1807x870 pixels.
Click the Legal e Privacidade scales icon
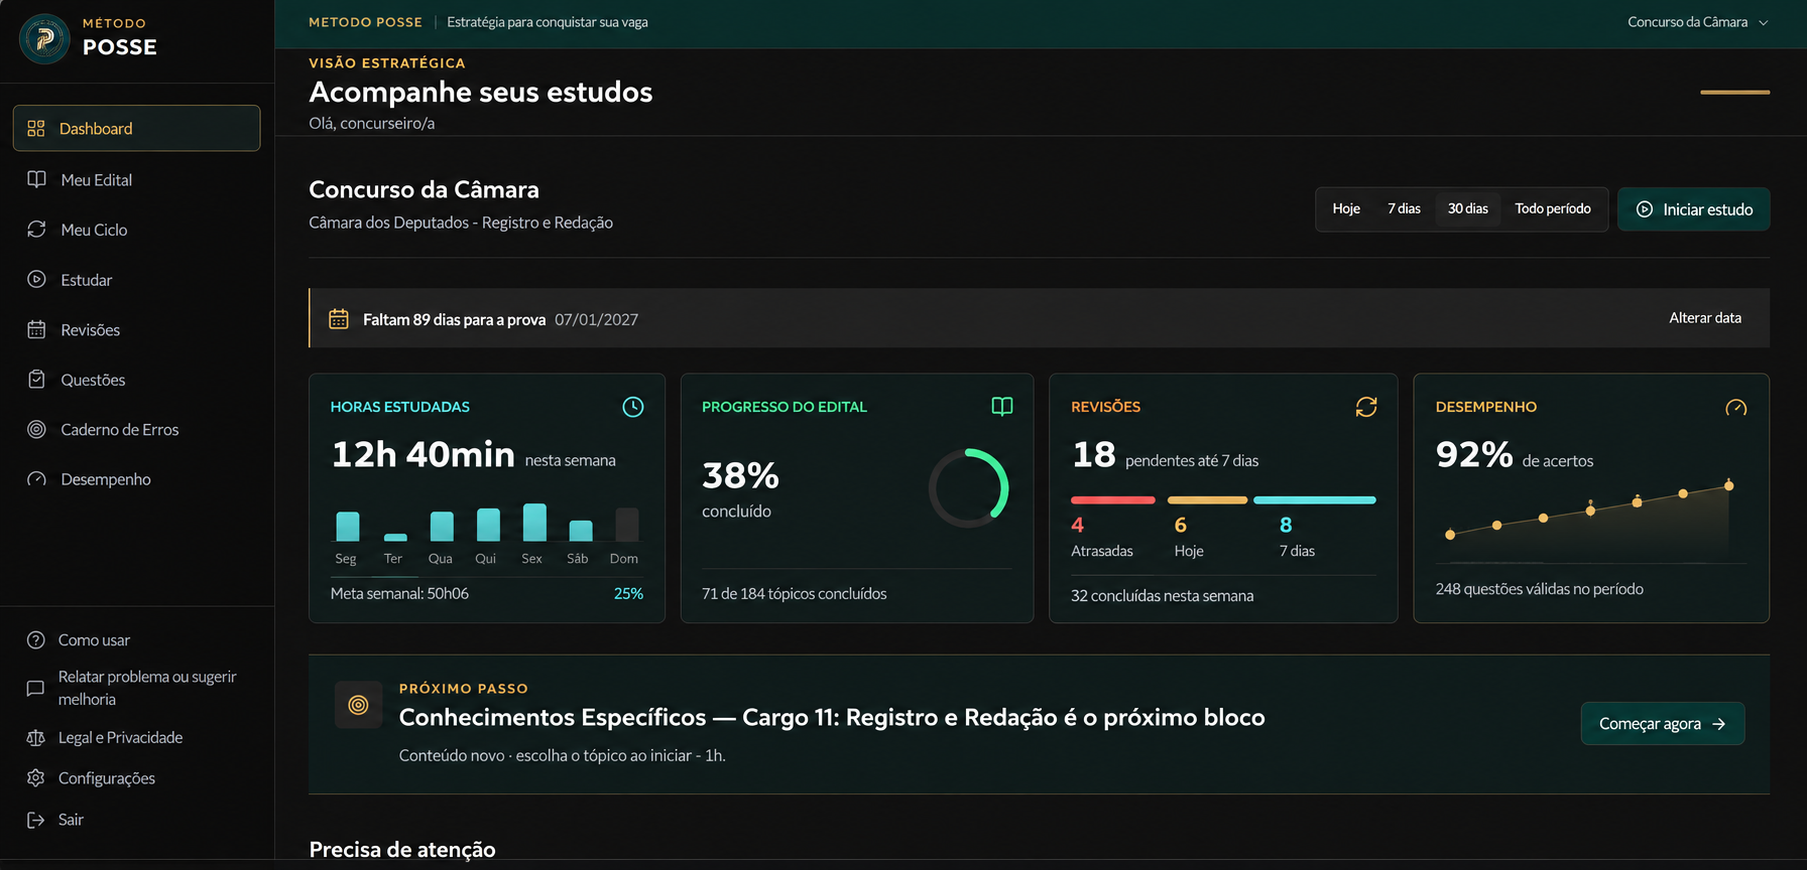coord(36,737)
